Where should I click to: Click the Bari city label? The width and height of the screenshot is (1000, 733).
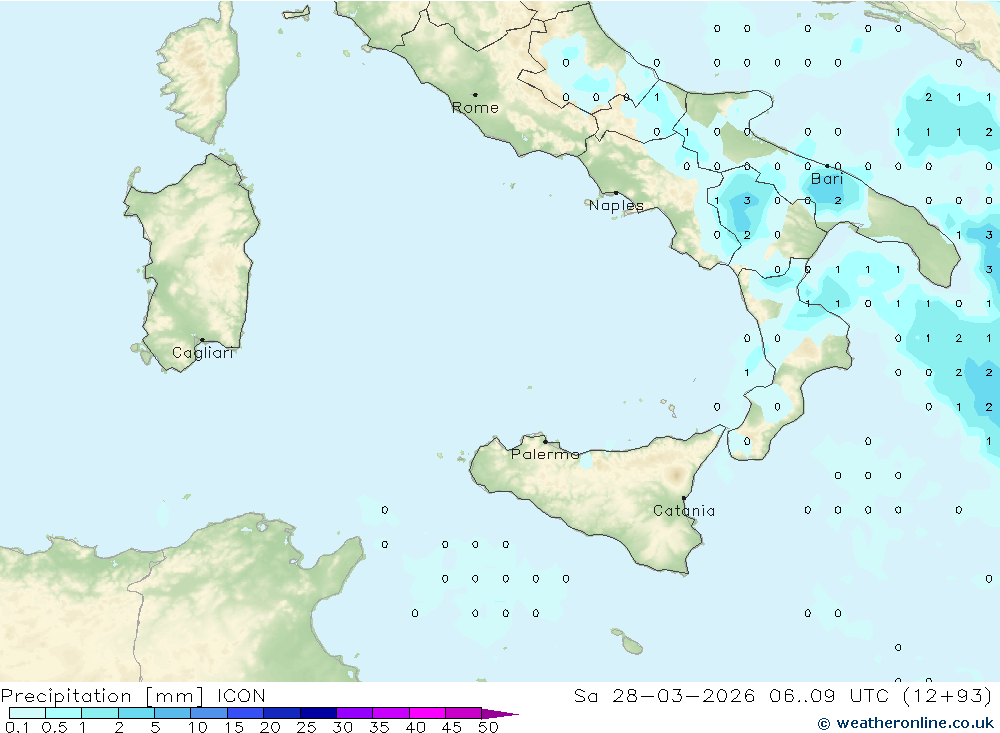[x=827, y=179]
